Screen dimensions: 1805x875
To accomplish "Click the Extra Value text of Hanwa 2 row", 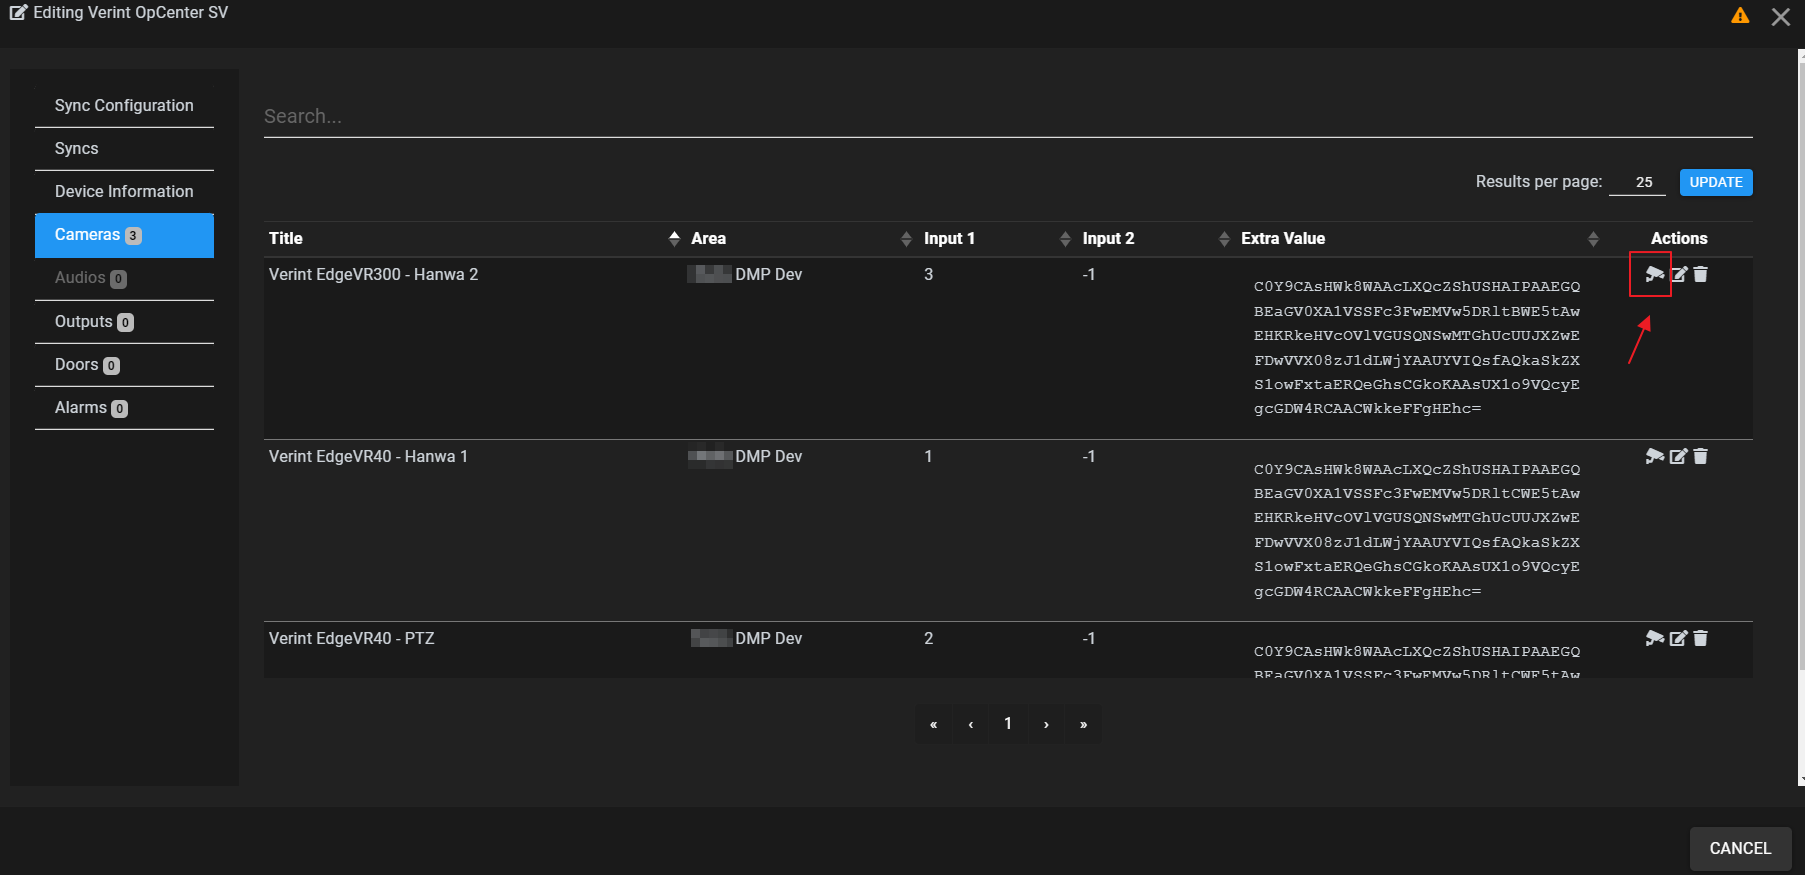I will 1417,348.
